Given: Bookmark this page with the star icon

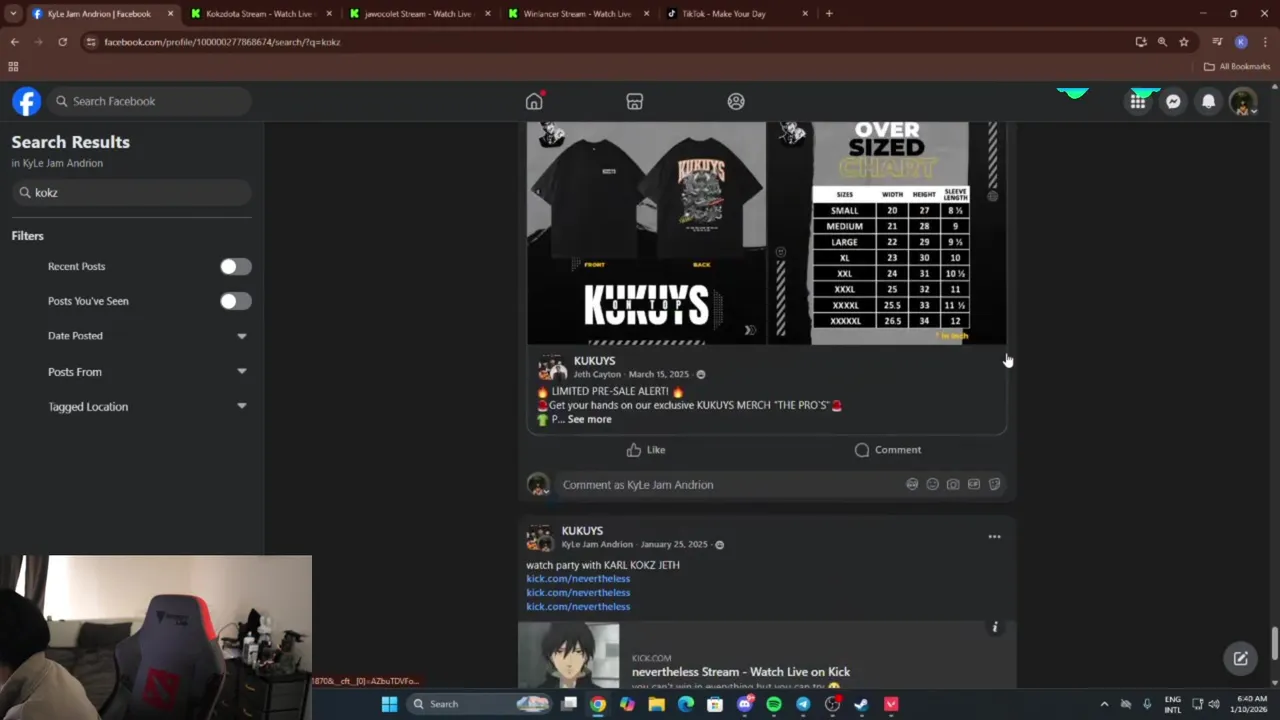Looking at the screenshot, I should point(1184,42).
